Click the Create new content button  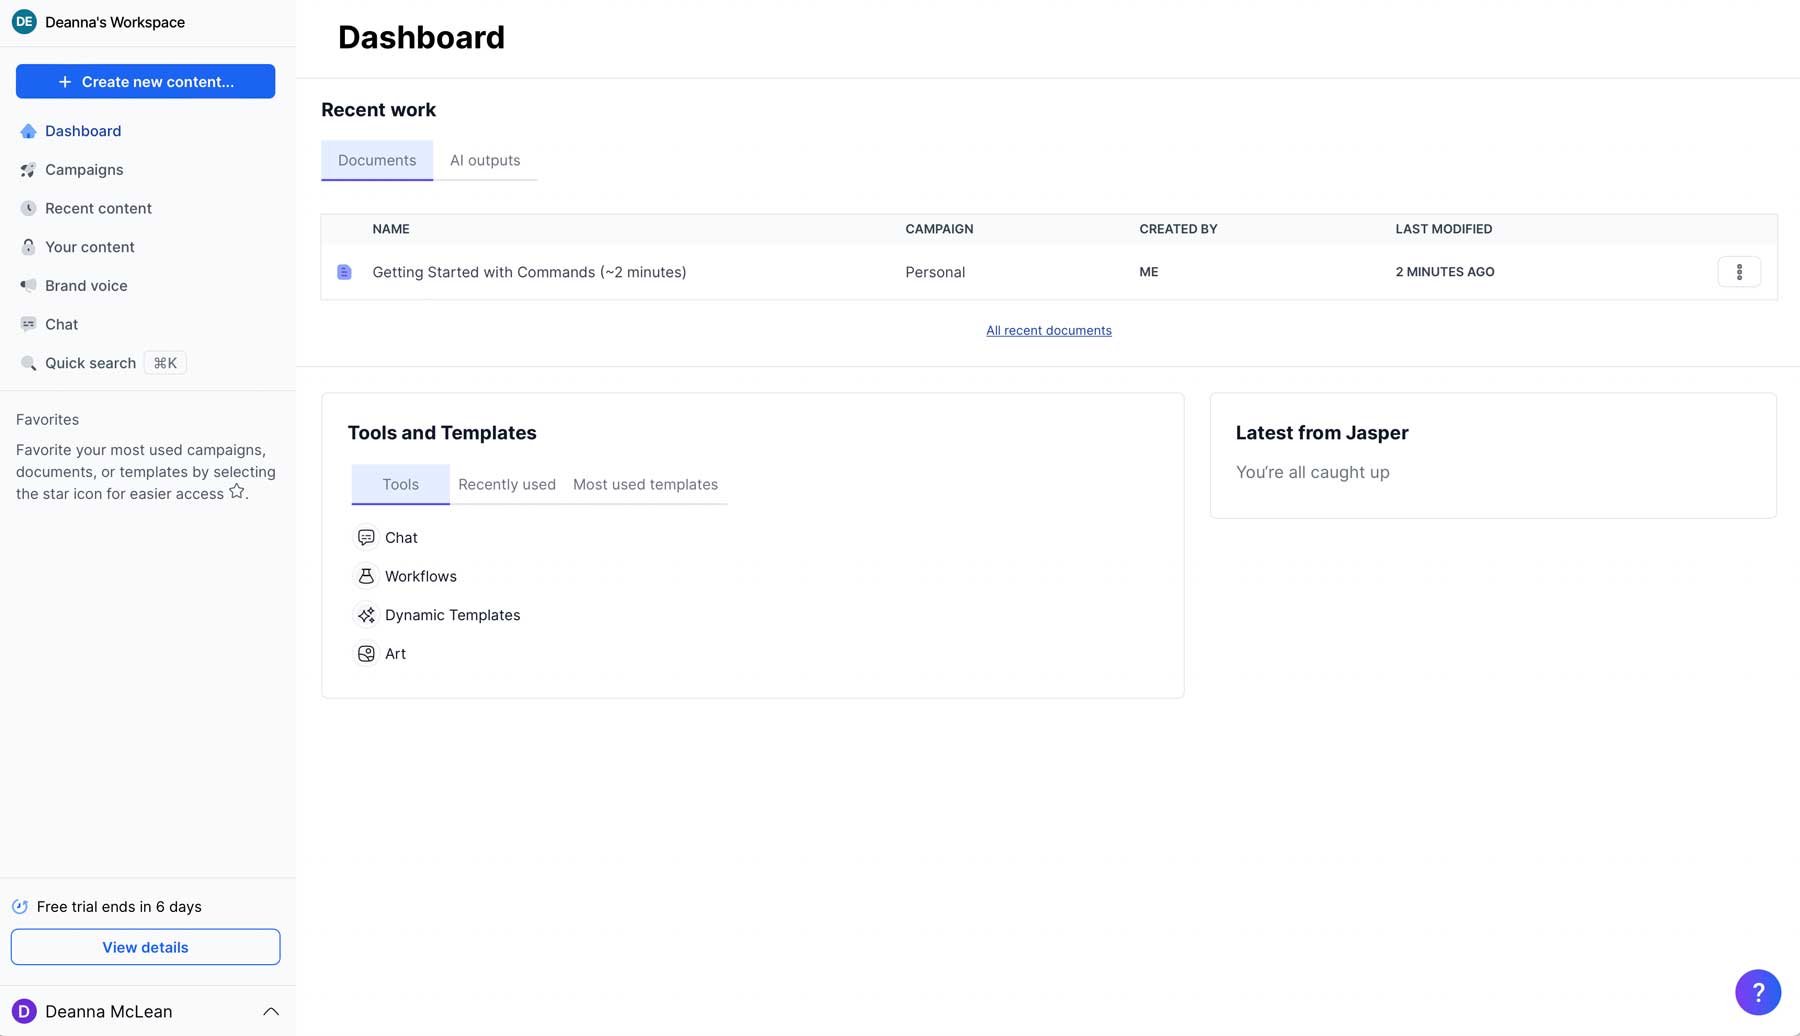[145, 81]
